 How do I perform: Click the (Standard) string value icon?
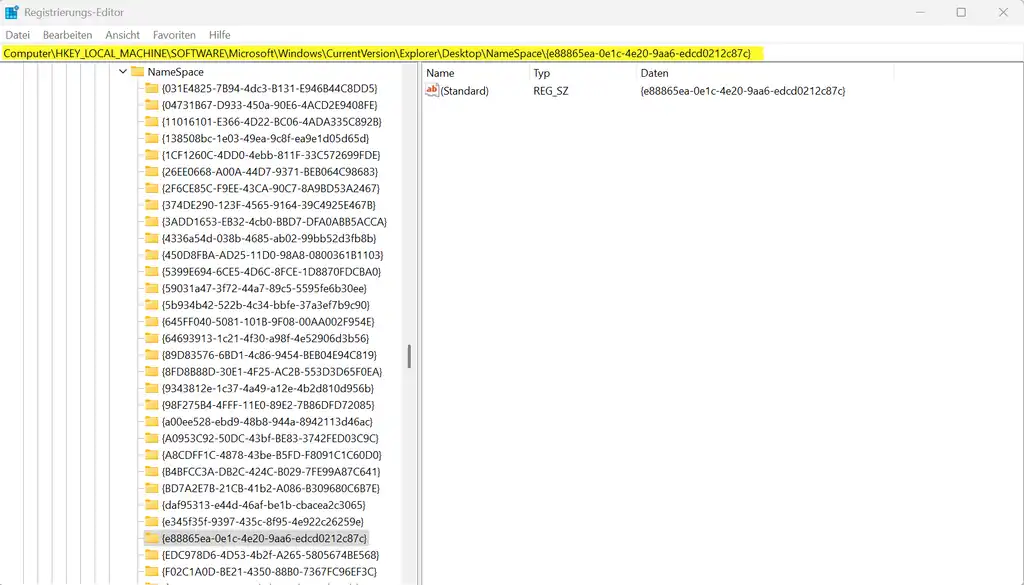coord(432,90)
